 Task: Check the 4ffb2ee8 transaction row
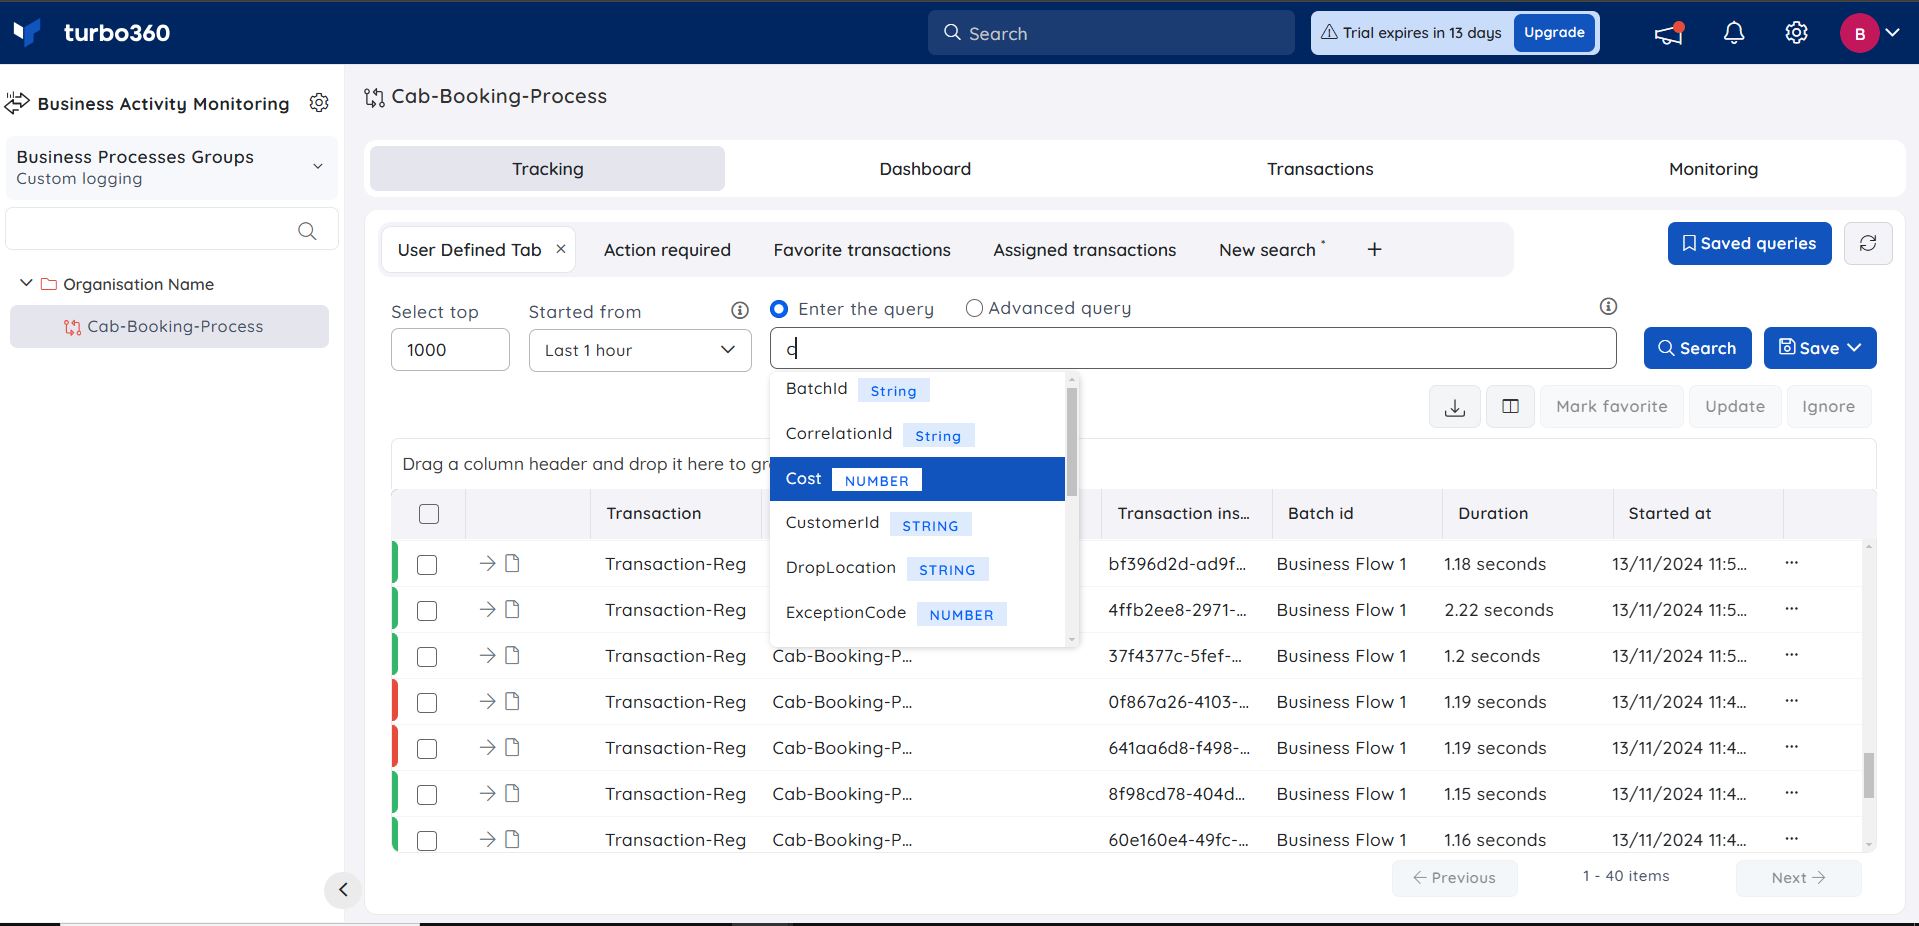[427, 611]
